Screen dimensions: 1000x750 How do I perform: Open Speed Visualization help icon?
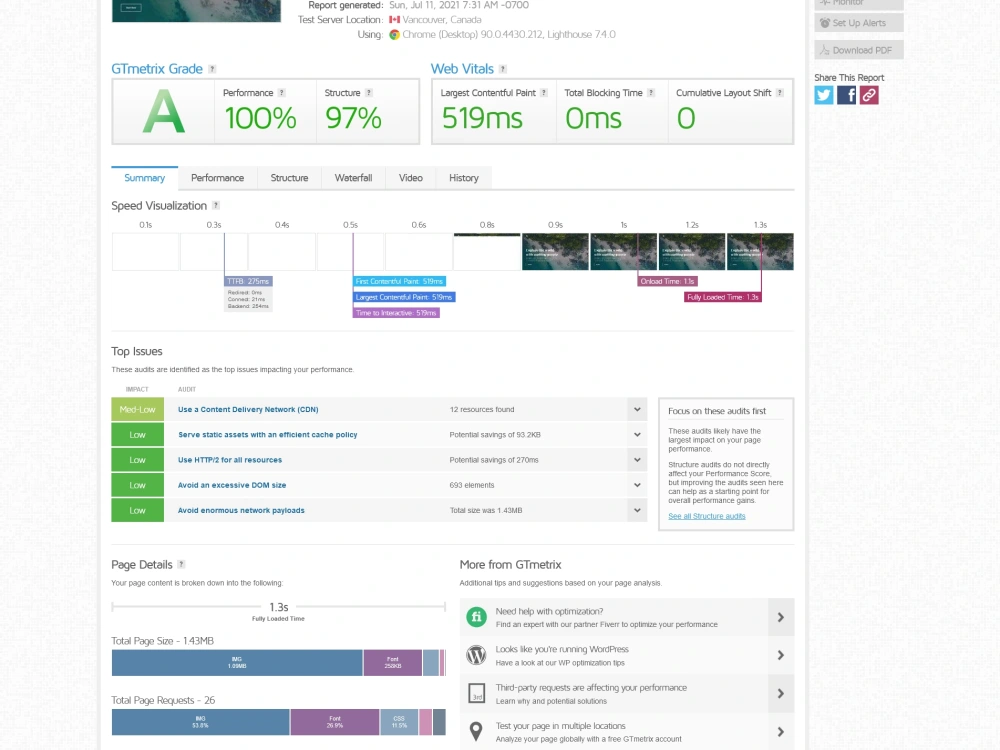click(x=216, y=205)
